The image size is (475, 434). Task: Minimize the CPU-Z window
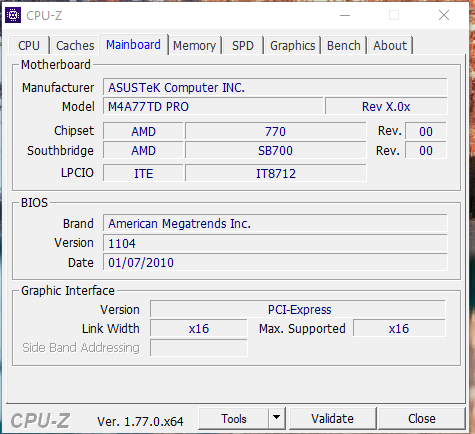[x=345, y=15]
